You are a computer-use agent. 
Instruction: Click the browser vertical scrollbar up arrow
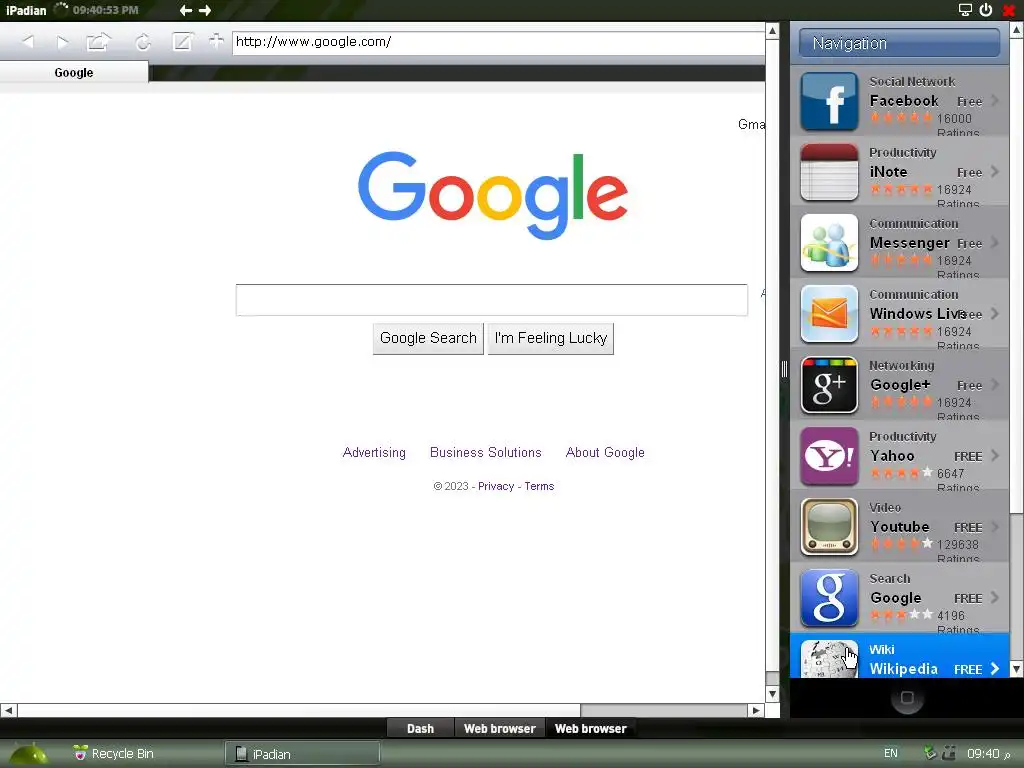[x=773, y=31]
